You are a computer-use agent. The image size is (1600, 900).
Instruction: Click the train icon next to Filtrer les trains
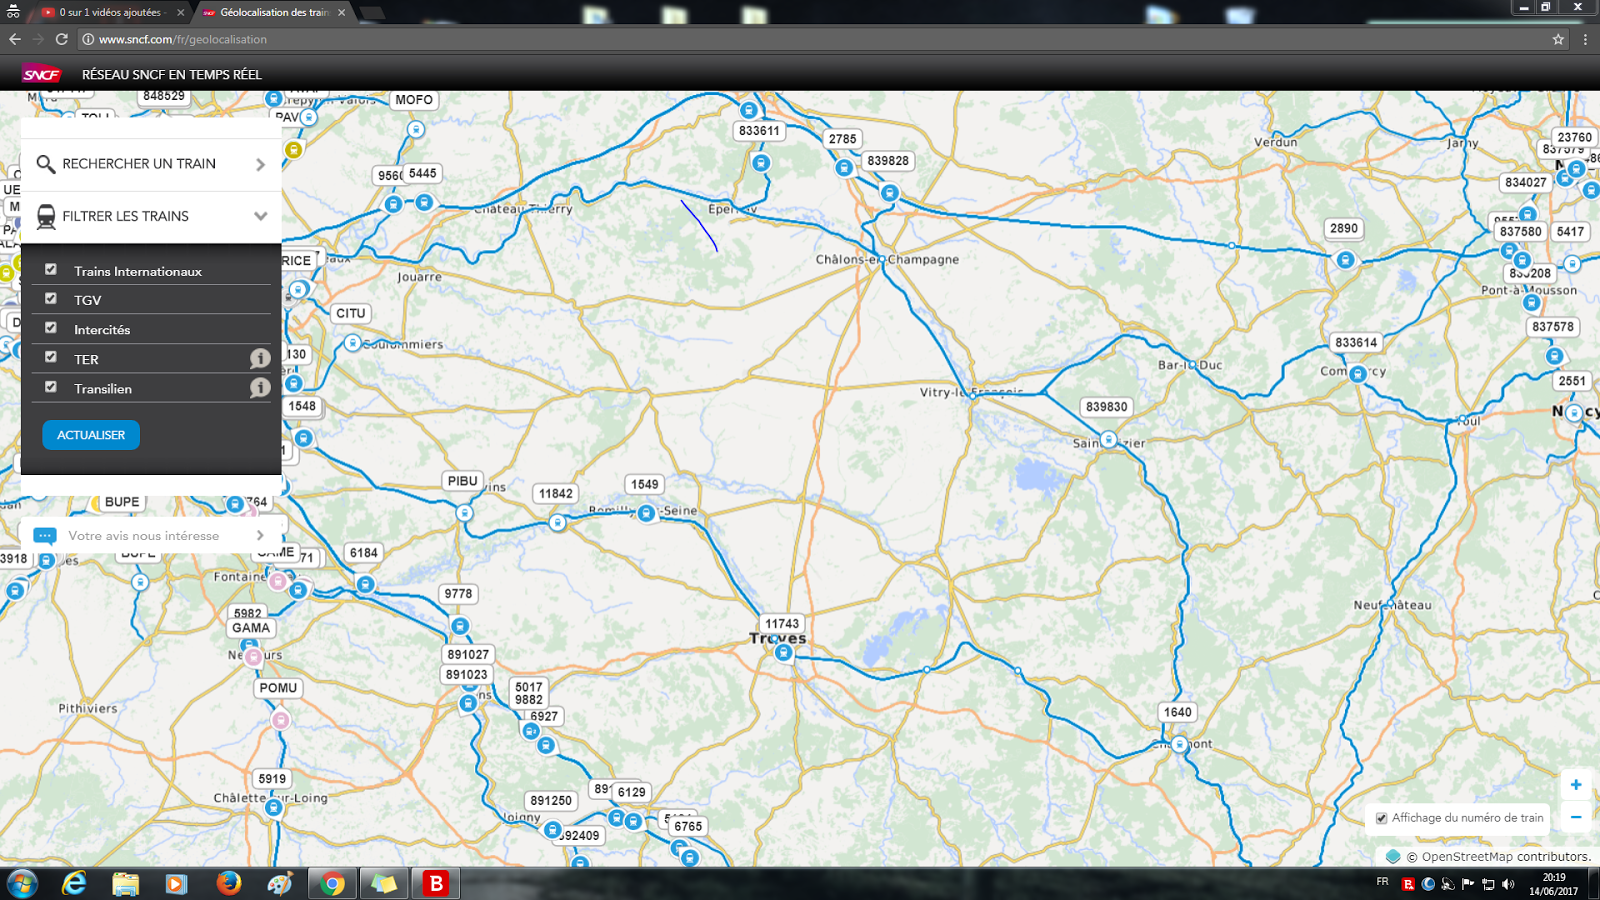[x=45, y=216]
